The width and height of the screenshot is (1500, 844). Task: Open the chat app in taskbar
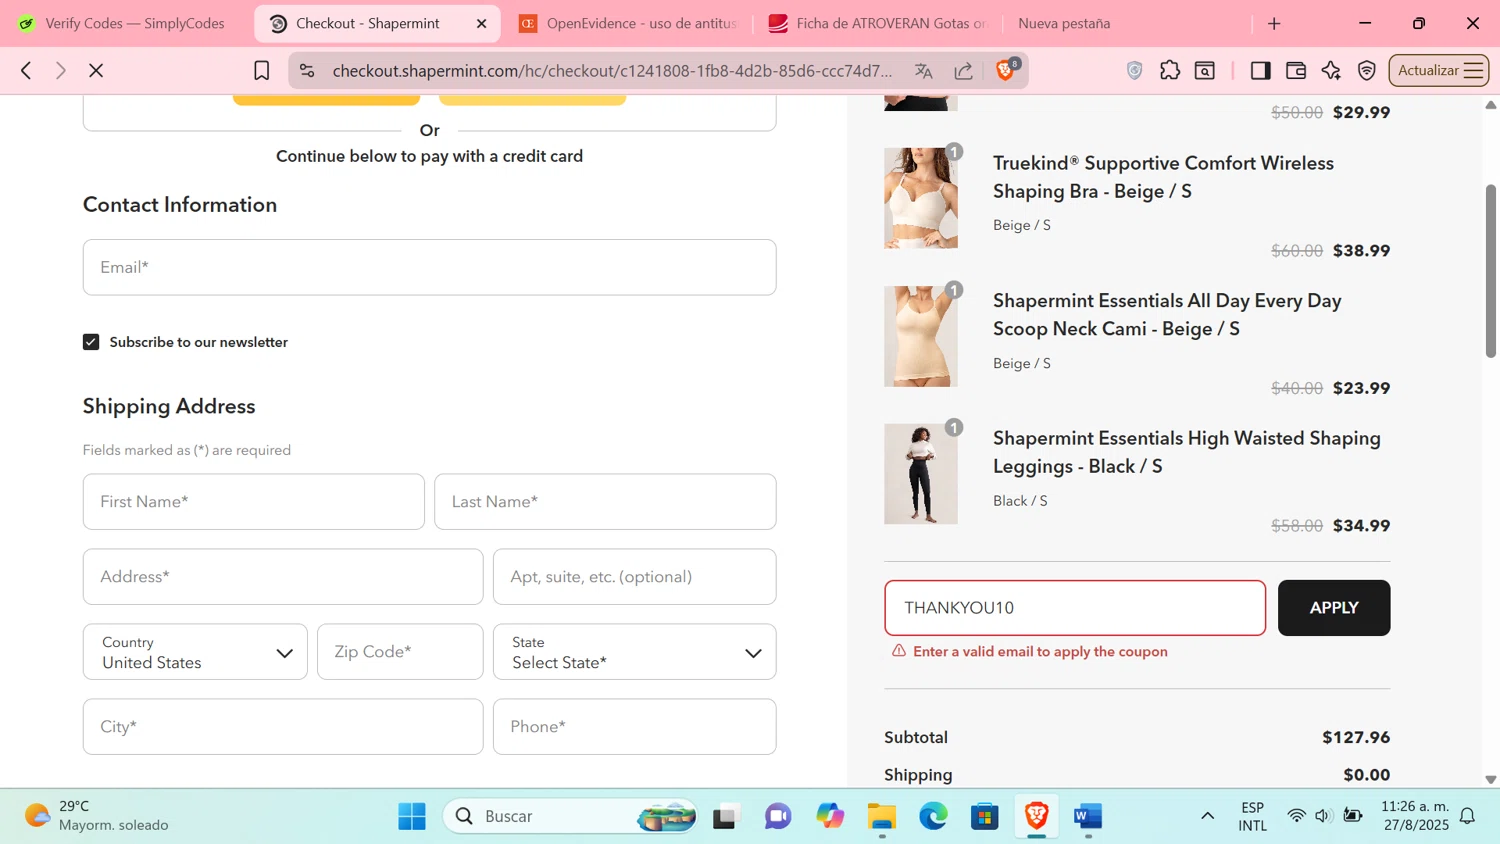tap(777, 816)
